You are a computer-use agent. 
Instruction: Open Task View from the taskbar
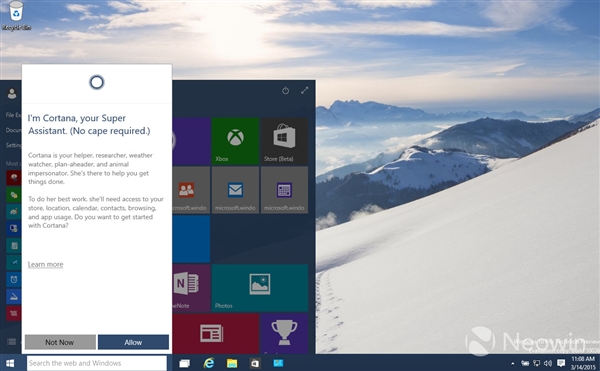pos(185,363)
